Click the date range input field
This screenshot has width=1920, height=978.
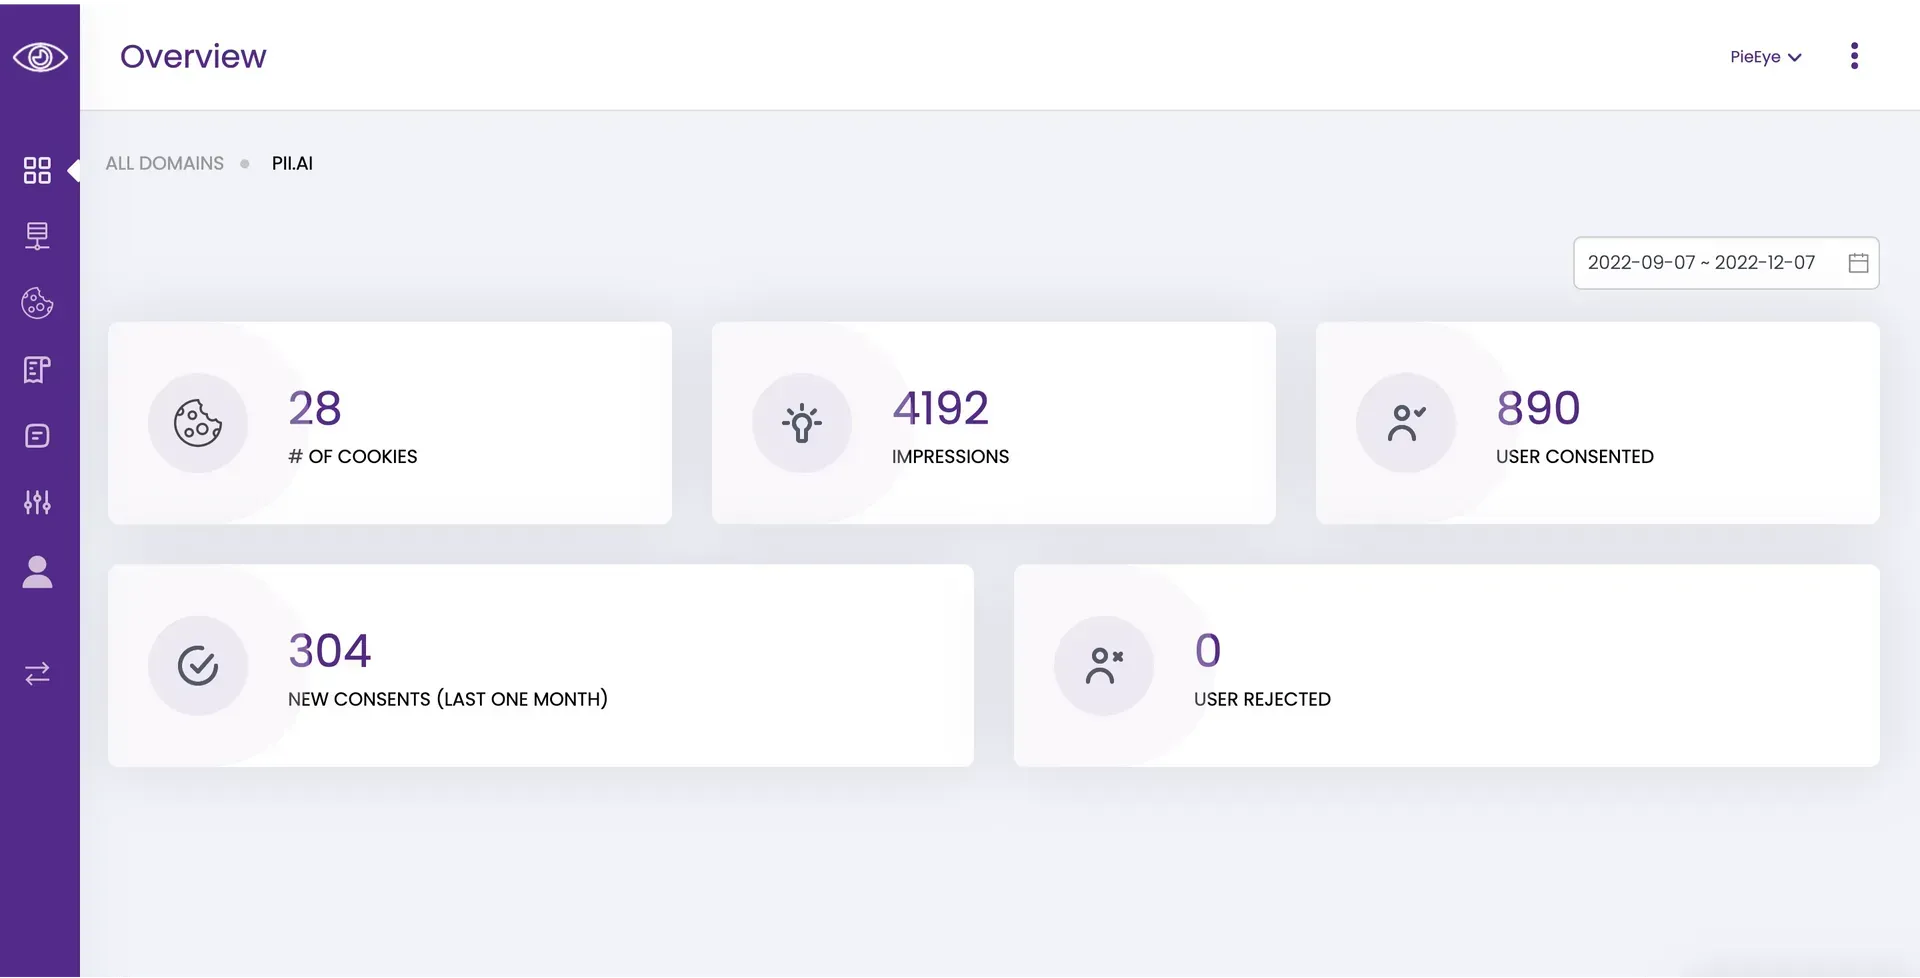1726,263
